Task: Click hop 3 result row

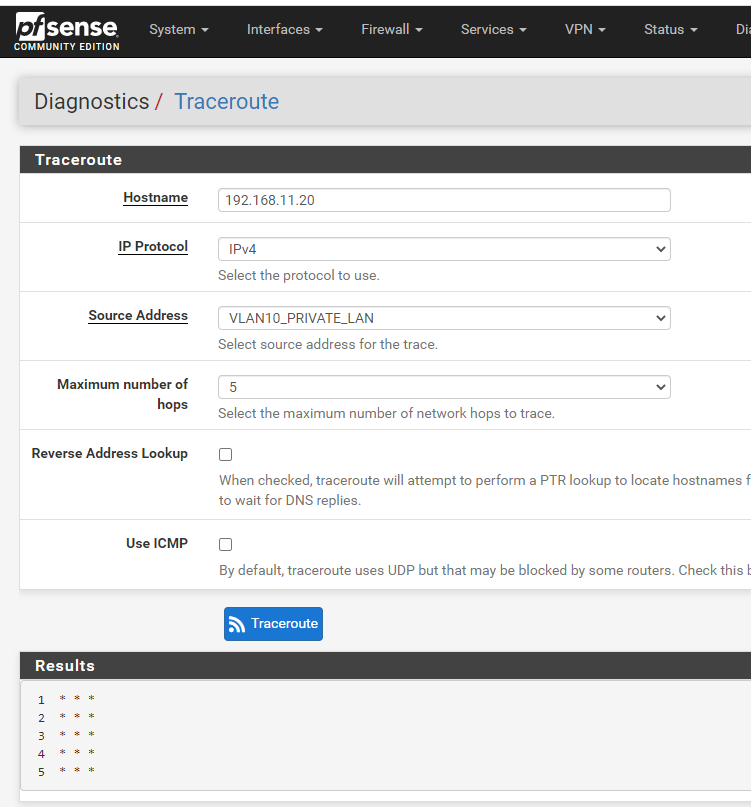Action: click(x=66, y=735)
